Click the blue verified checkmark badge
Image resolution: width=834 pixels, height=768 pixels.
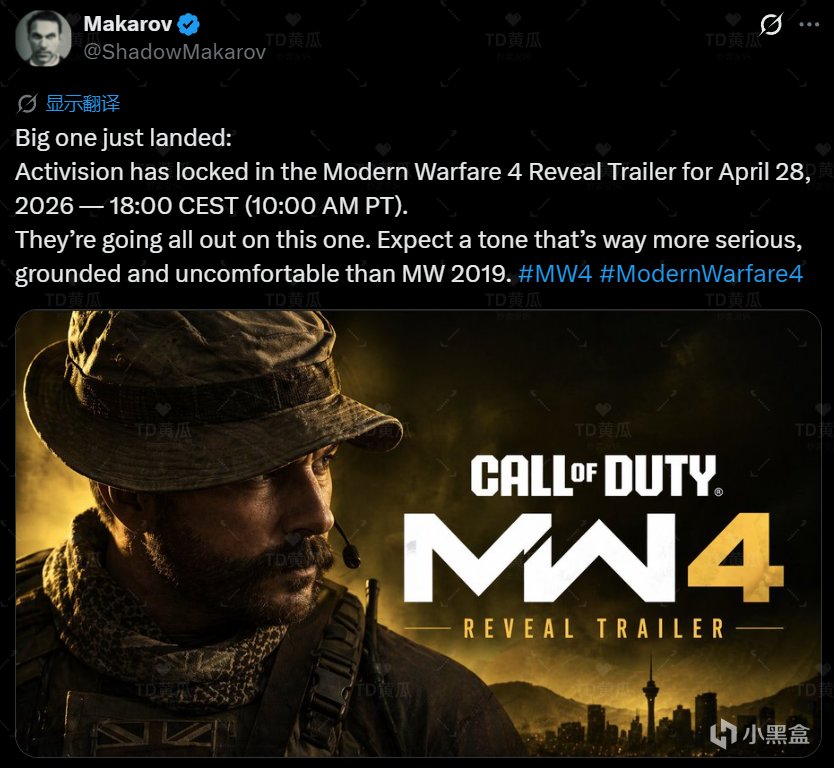click(188, 24)
